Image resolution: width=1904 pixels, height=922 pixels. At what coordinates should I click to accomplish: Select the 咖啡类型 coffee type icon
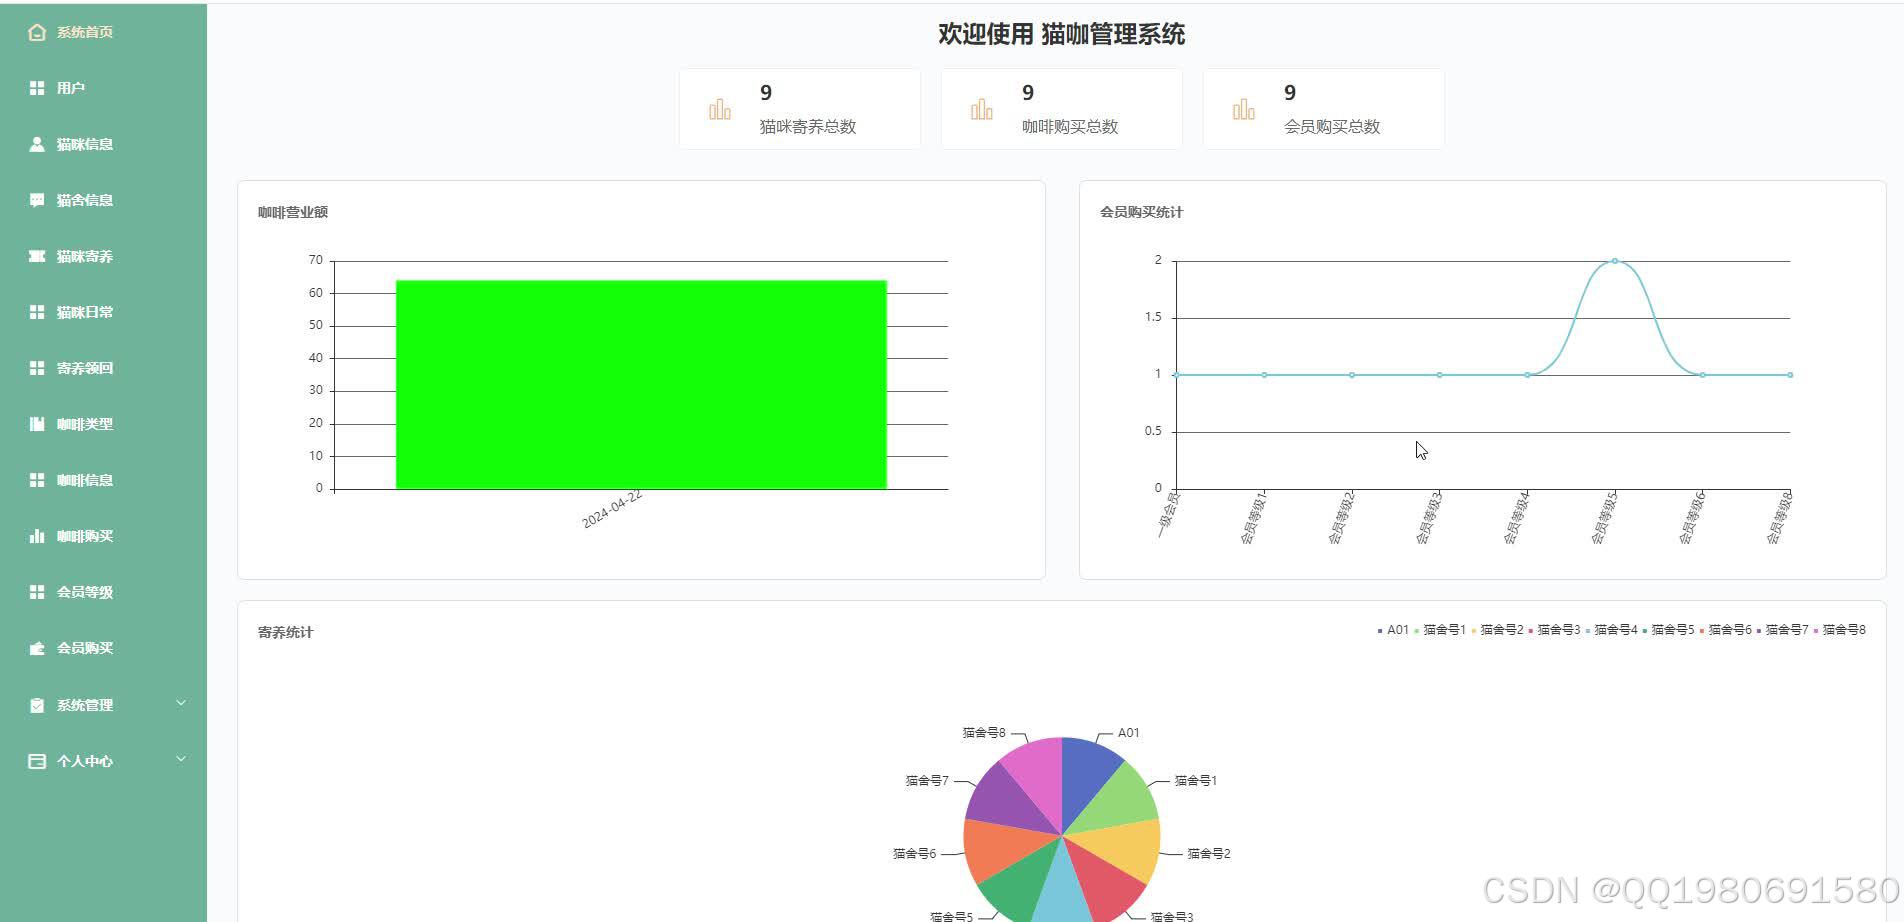[36, 424]
